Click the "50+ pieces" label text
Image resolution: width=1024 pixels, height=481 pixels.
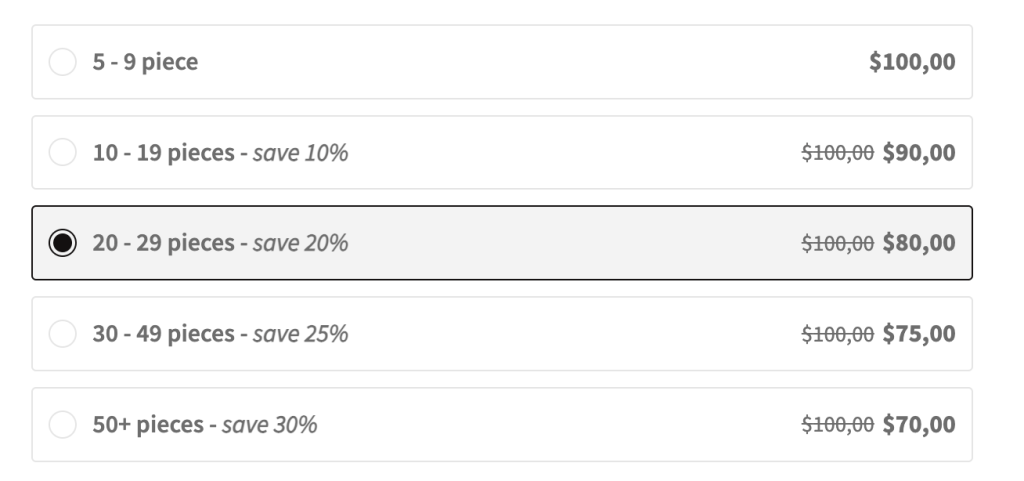[148, 425]
